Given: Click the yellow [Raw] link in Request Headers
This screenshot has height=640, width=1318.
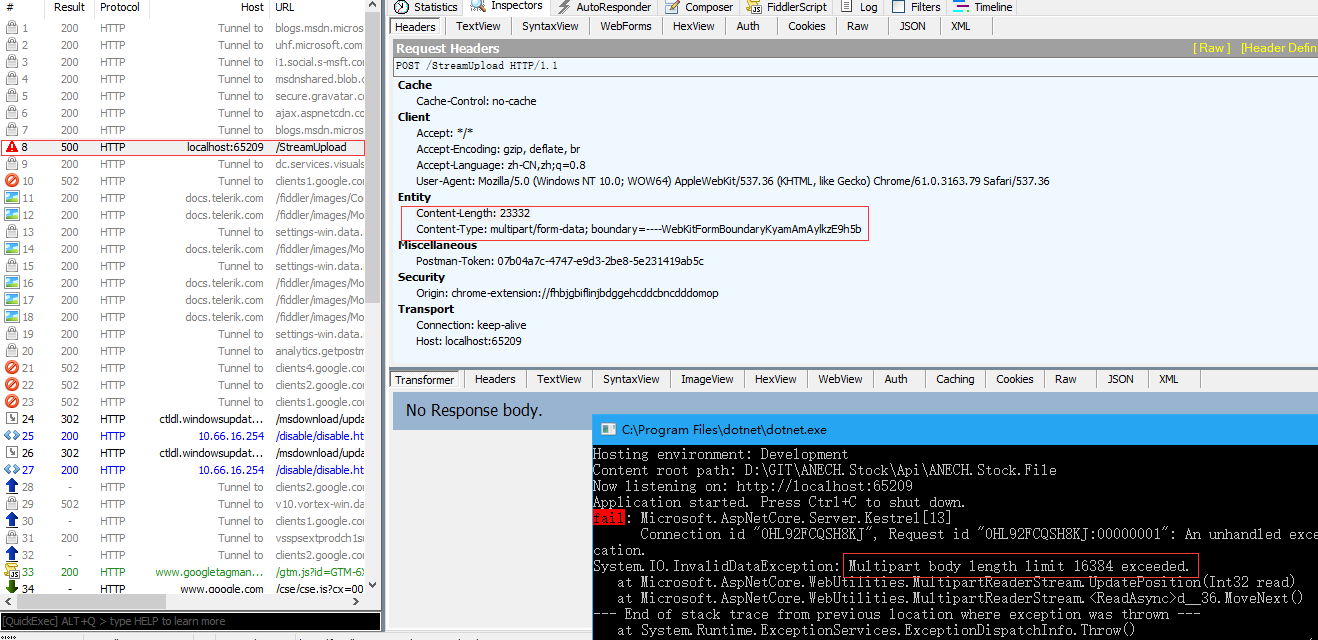Looking at the screenshot, I should click(1212, 48).
